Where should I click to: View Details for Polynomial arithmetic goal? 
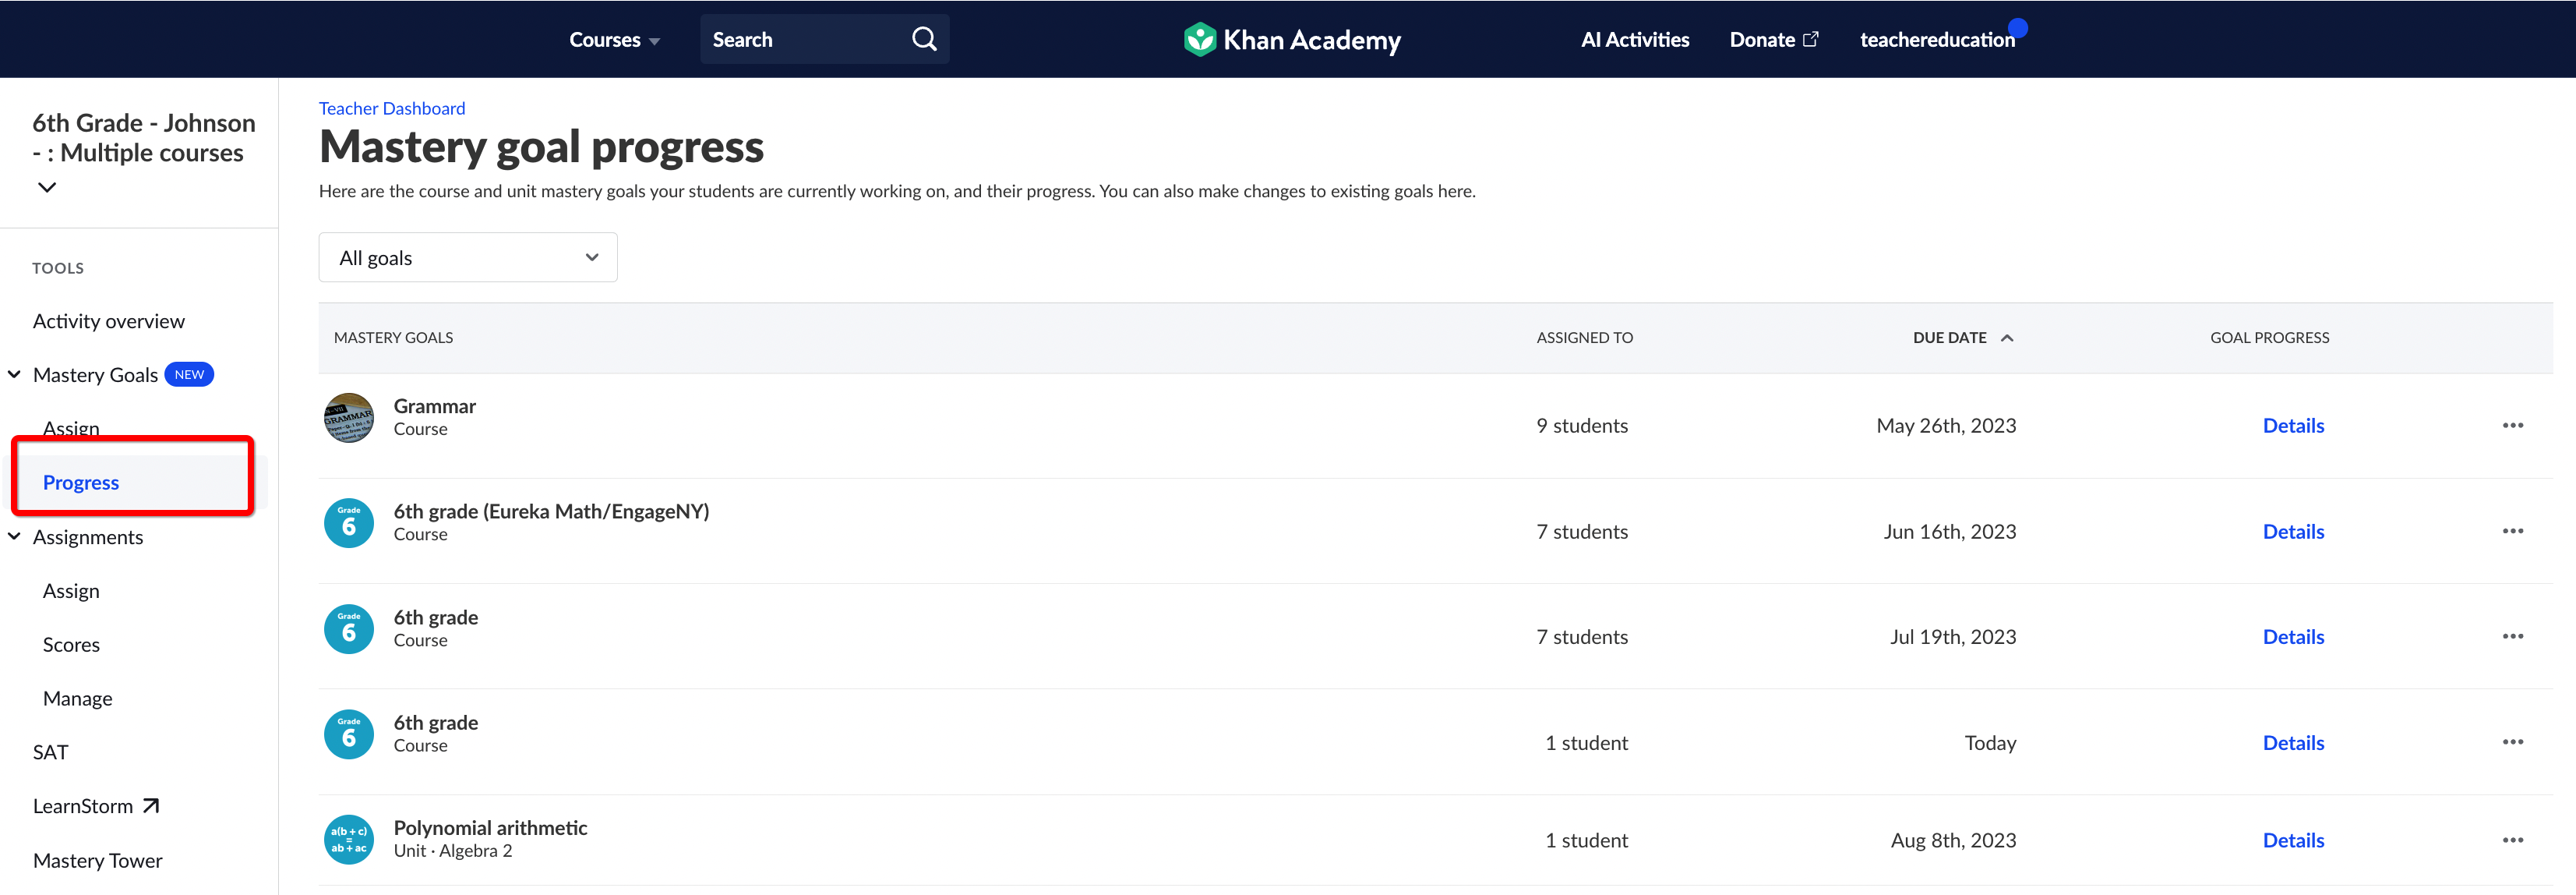pyautogui.click(x=2293, y=841)
